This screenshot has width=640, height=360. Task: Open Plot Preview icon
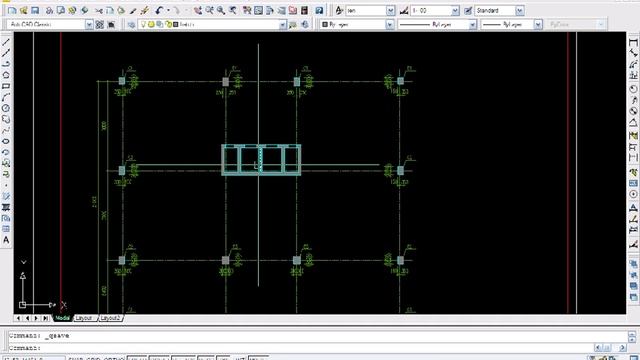(60, 11)
